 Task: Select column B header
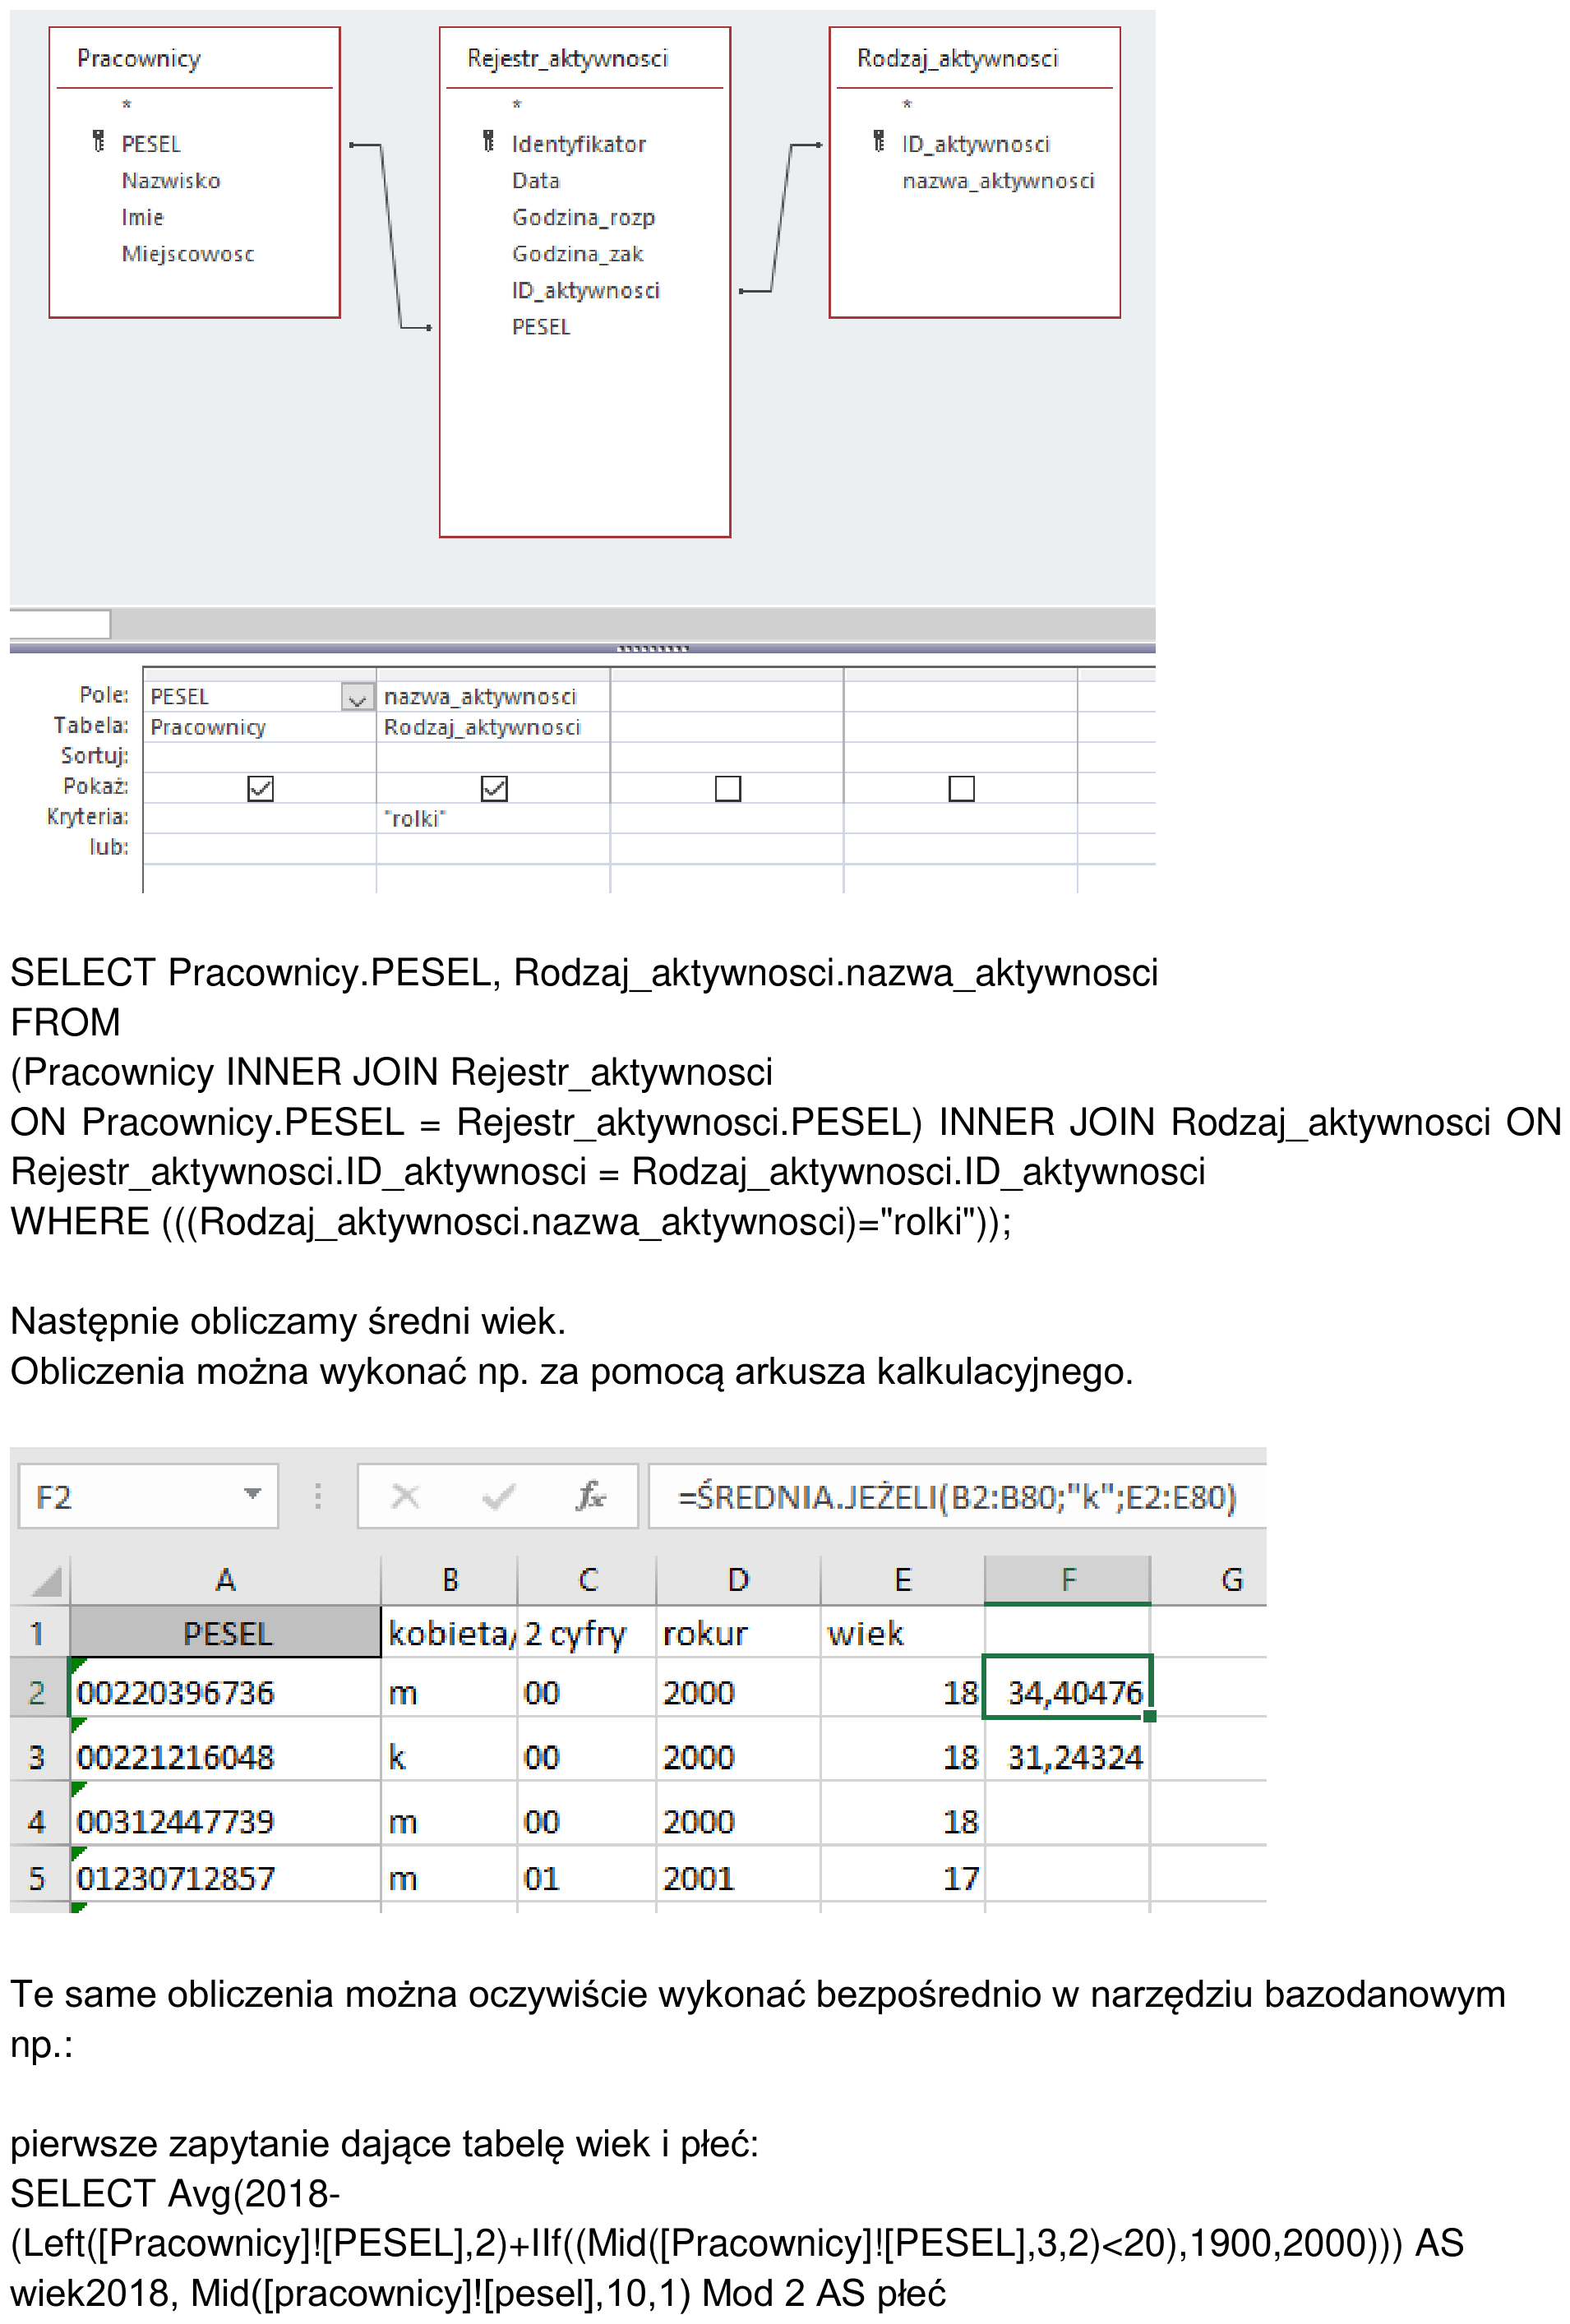click(449, 1580)
